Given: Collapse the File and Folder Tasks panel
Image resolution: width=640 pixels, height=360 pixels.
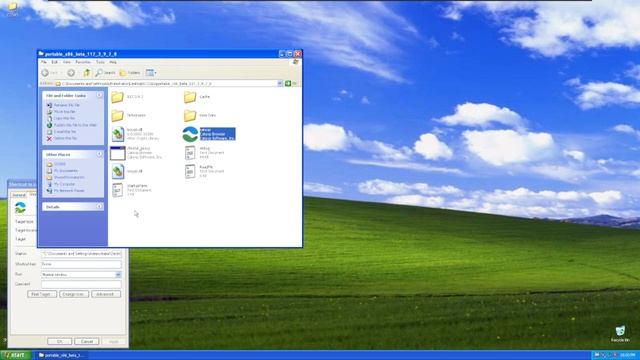Looking at the screenshot, I should point(99,95).
